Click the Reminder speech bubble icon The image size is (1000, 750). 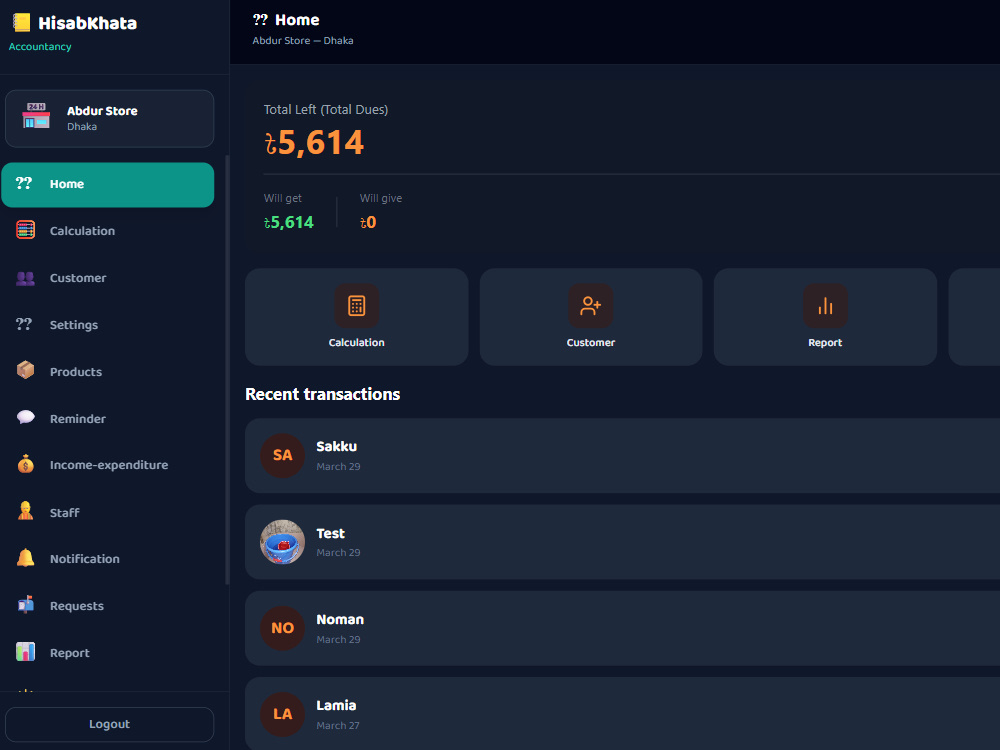pos(26,418)
